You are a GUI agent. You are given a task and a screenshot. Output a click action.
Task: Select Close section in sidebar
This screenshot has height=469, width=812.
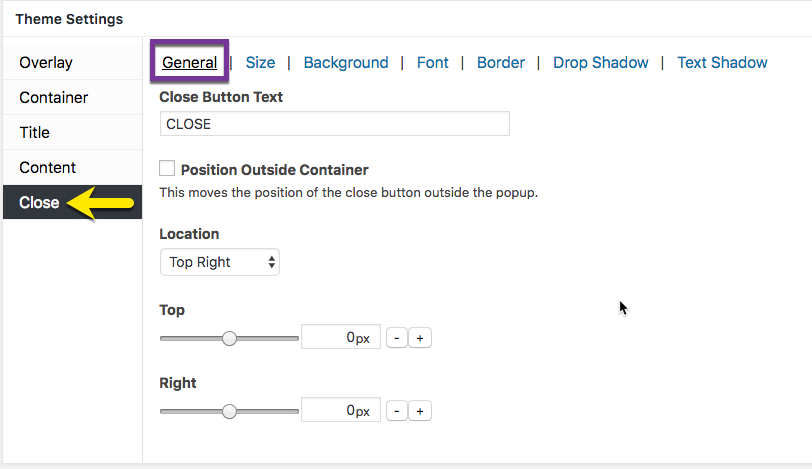coord(40,203)
